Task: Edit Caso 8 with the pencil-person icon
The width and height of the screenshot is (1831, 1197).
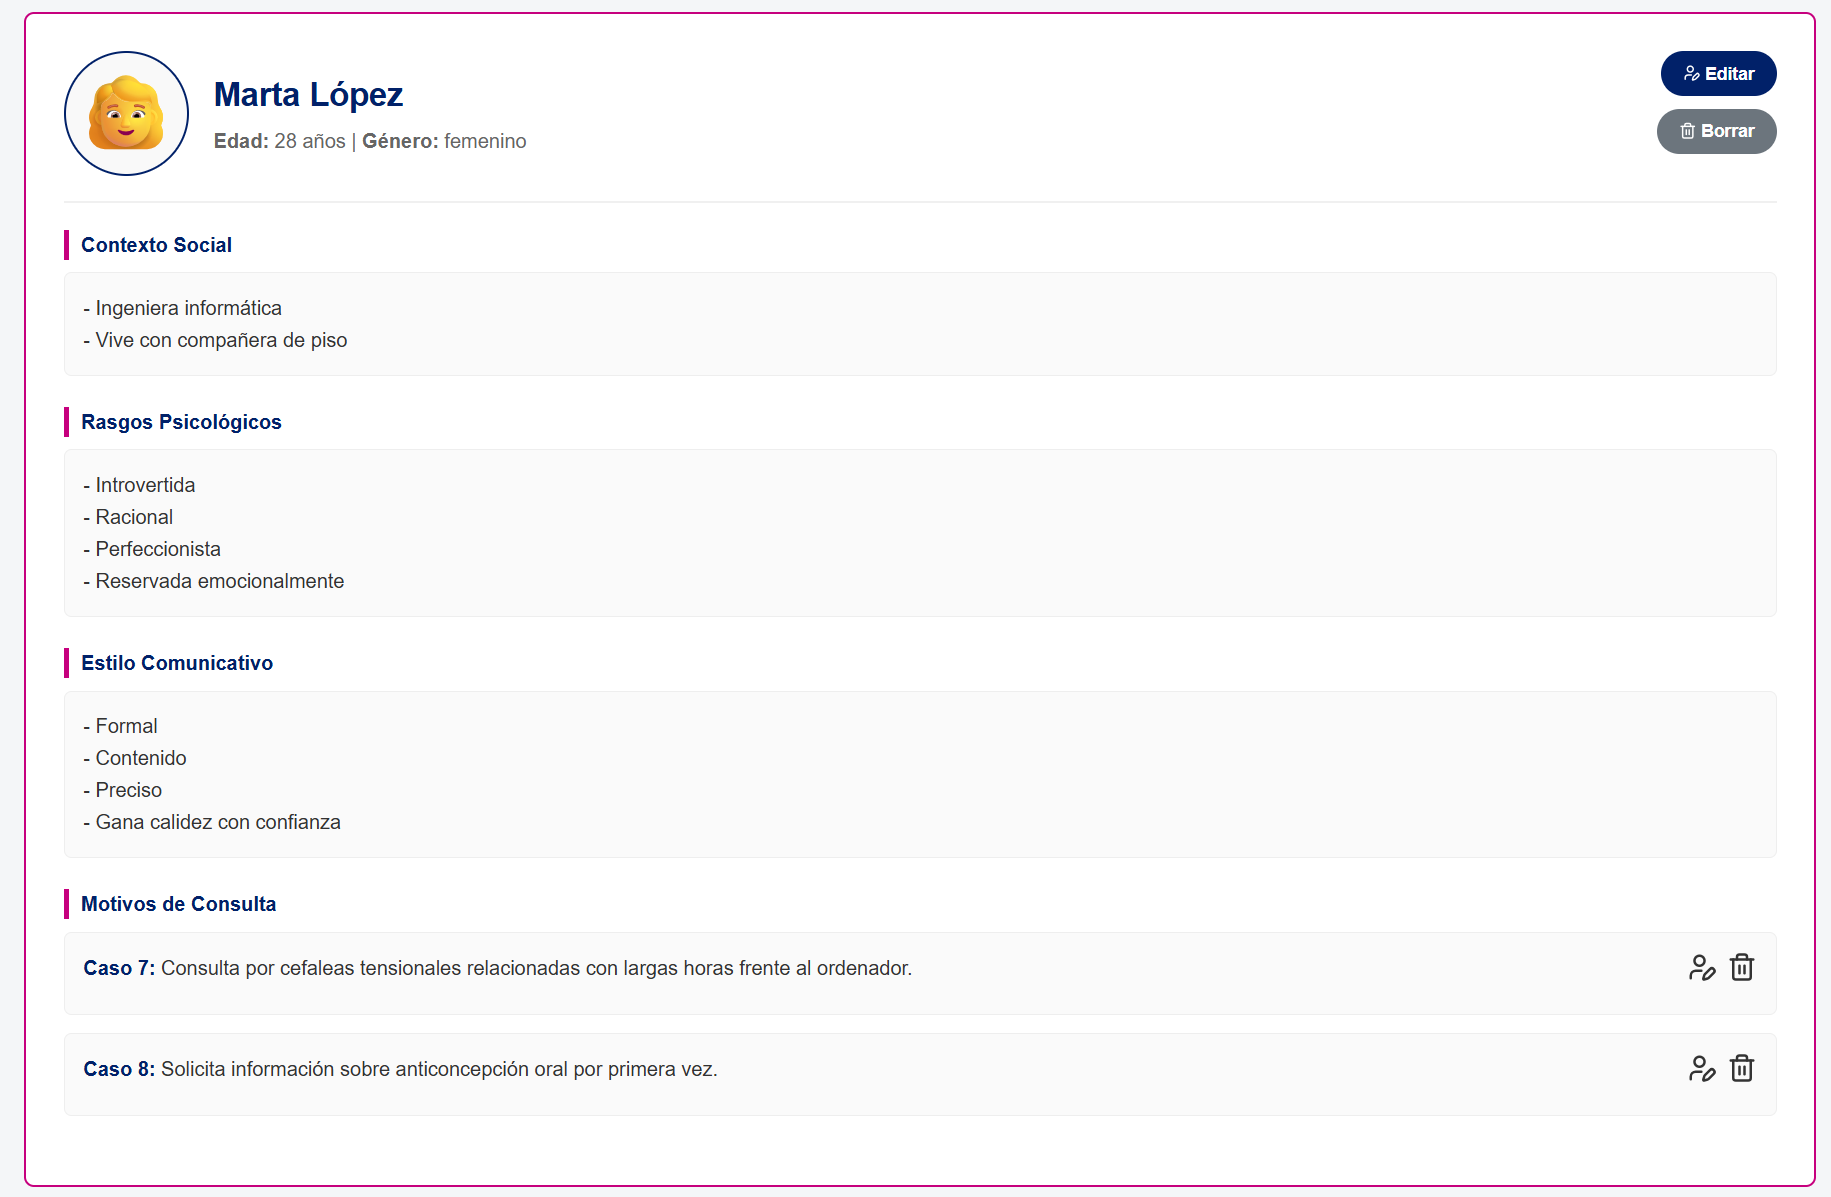Action: point(1702,1069)
